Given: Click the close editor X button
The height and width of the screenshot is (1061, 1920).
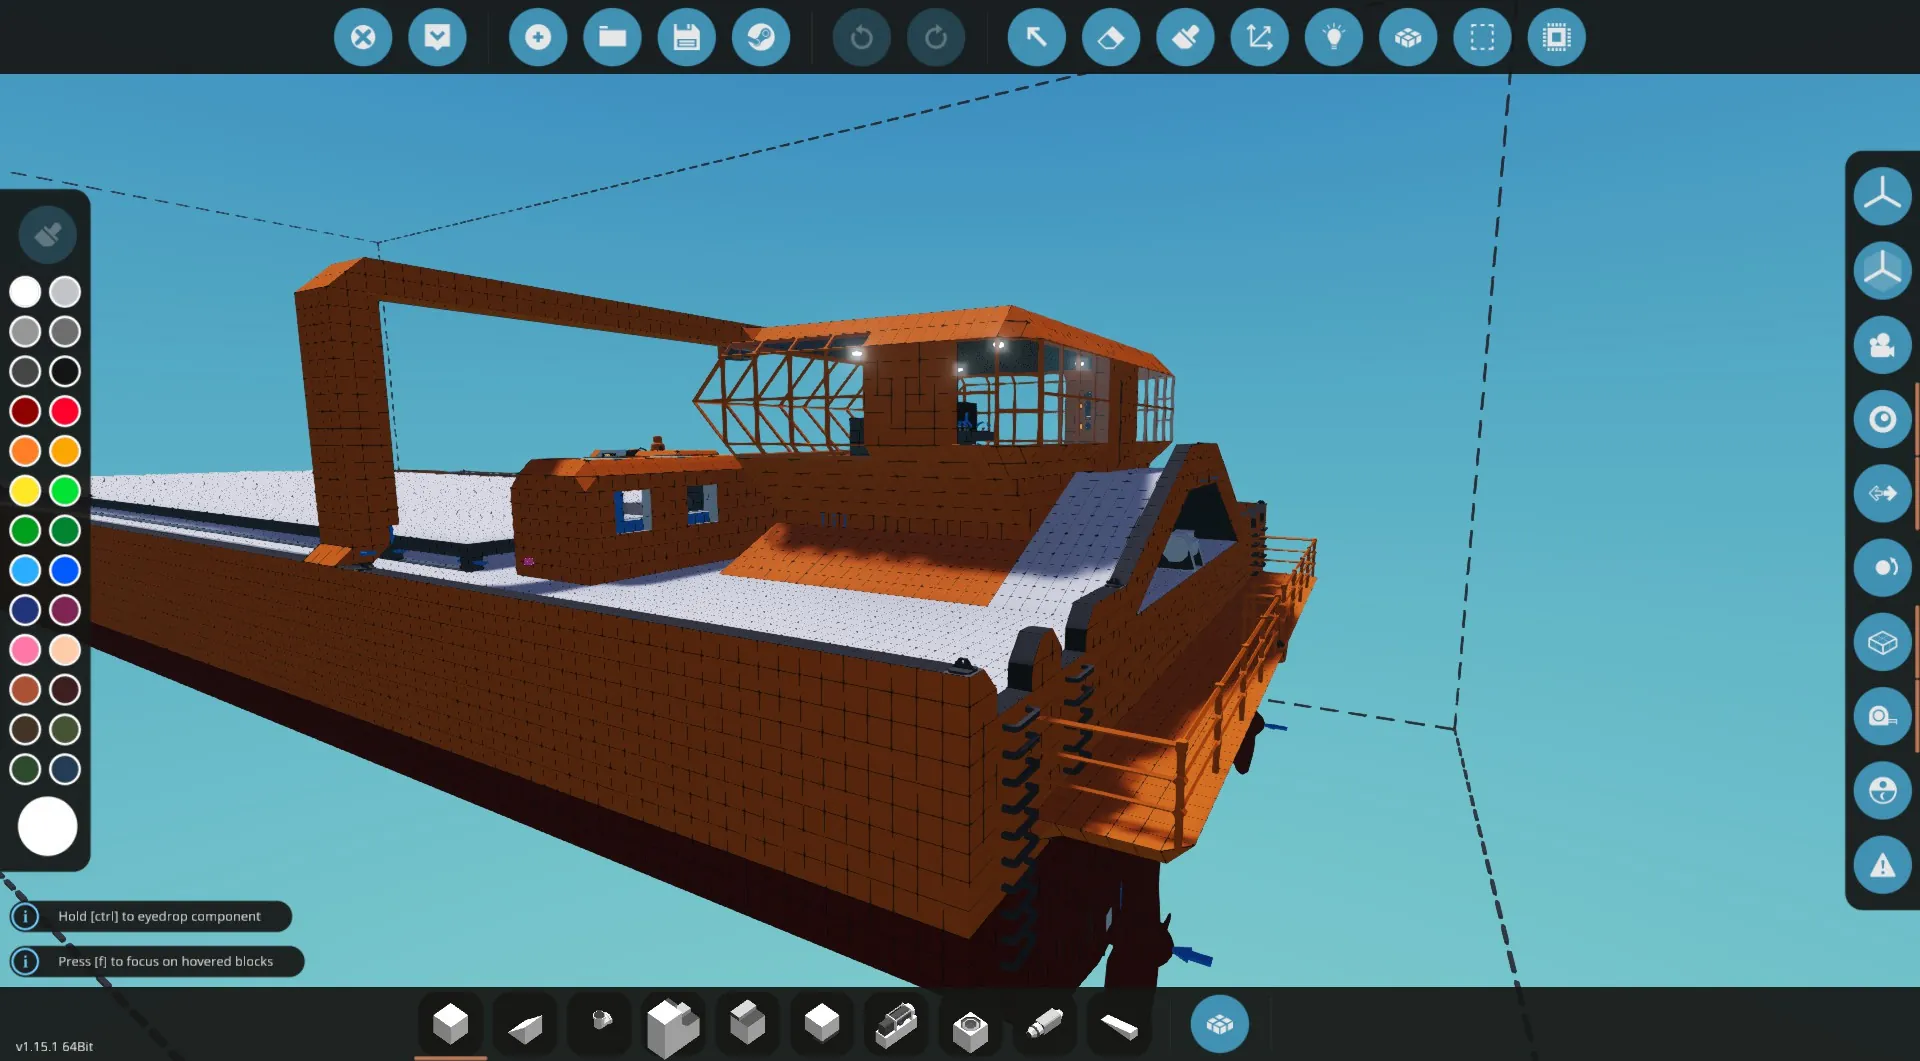Looking at the screenshot, I should point(363,38).
